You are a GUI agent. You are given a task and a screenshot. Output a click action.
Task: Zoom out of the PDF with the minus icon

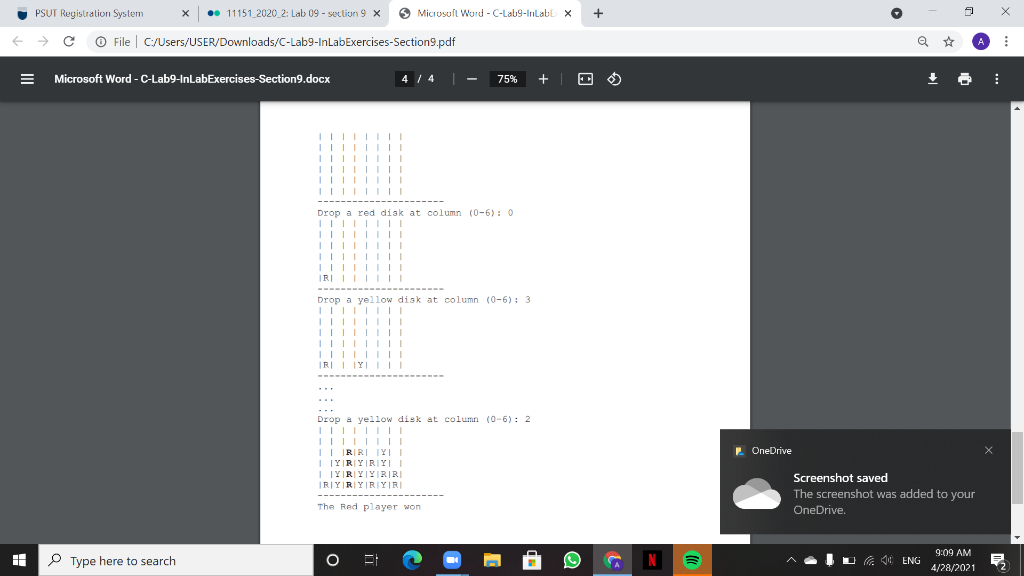469,79
